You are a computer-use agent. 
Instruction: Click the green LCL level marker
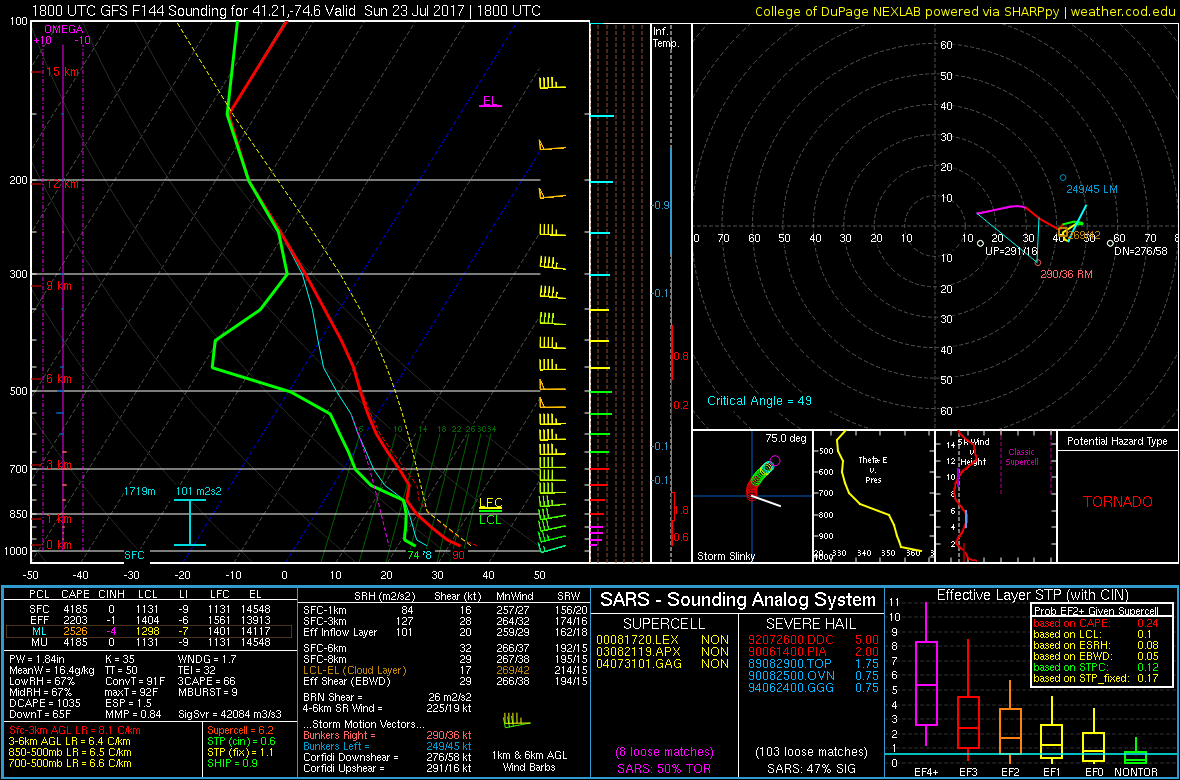coord(490,519)
